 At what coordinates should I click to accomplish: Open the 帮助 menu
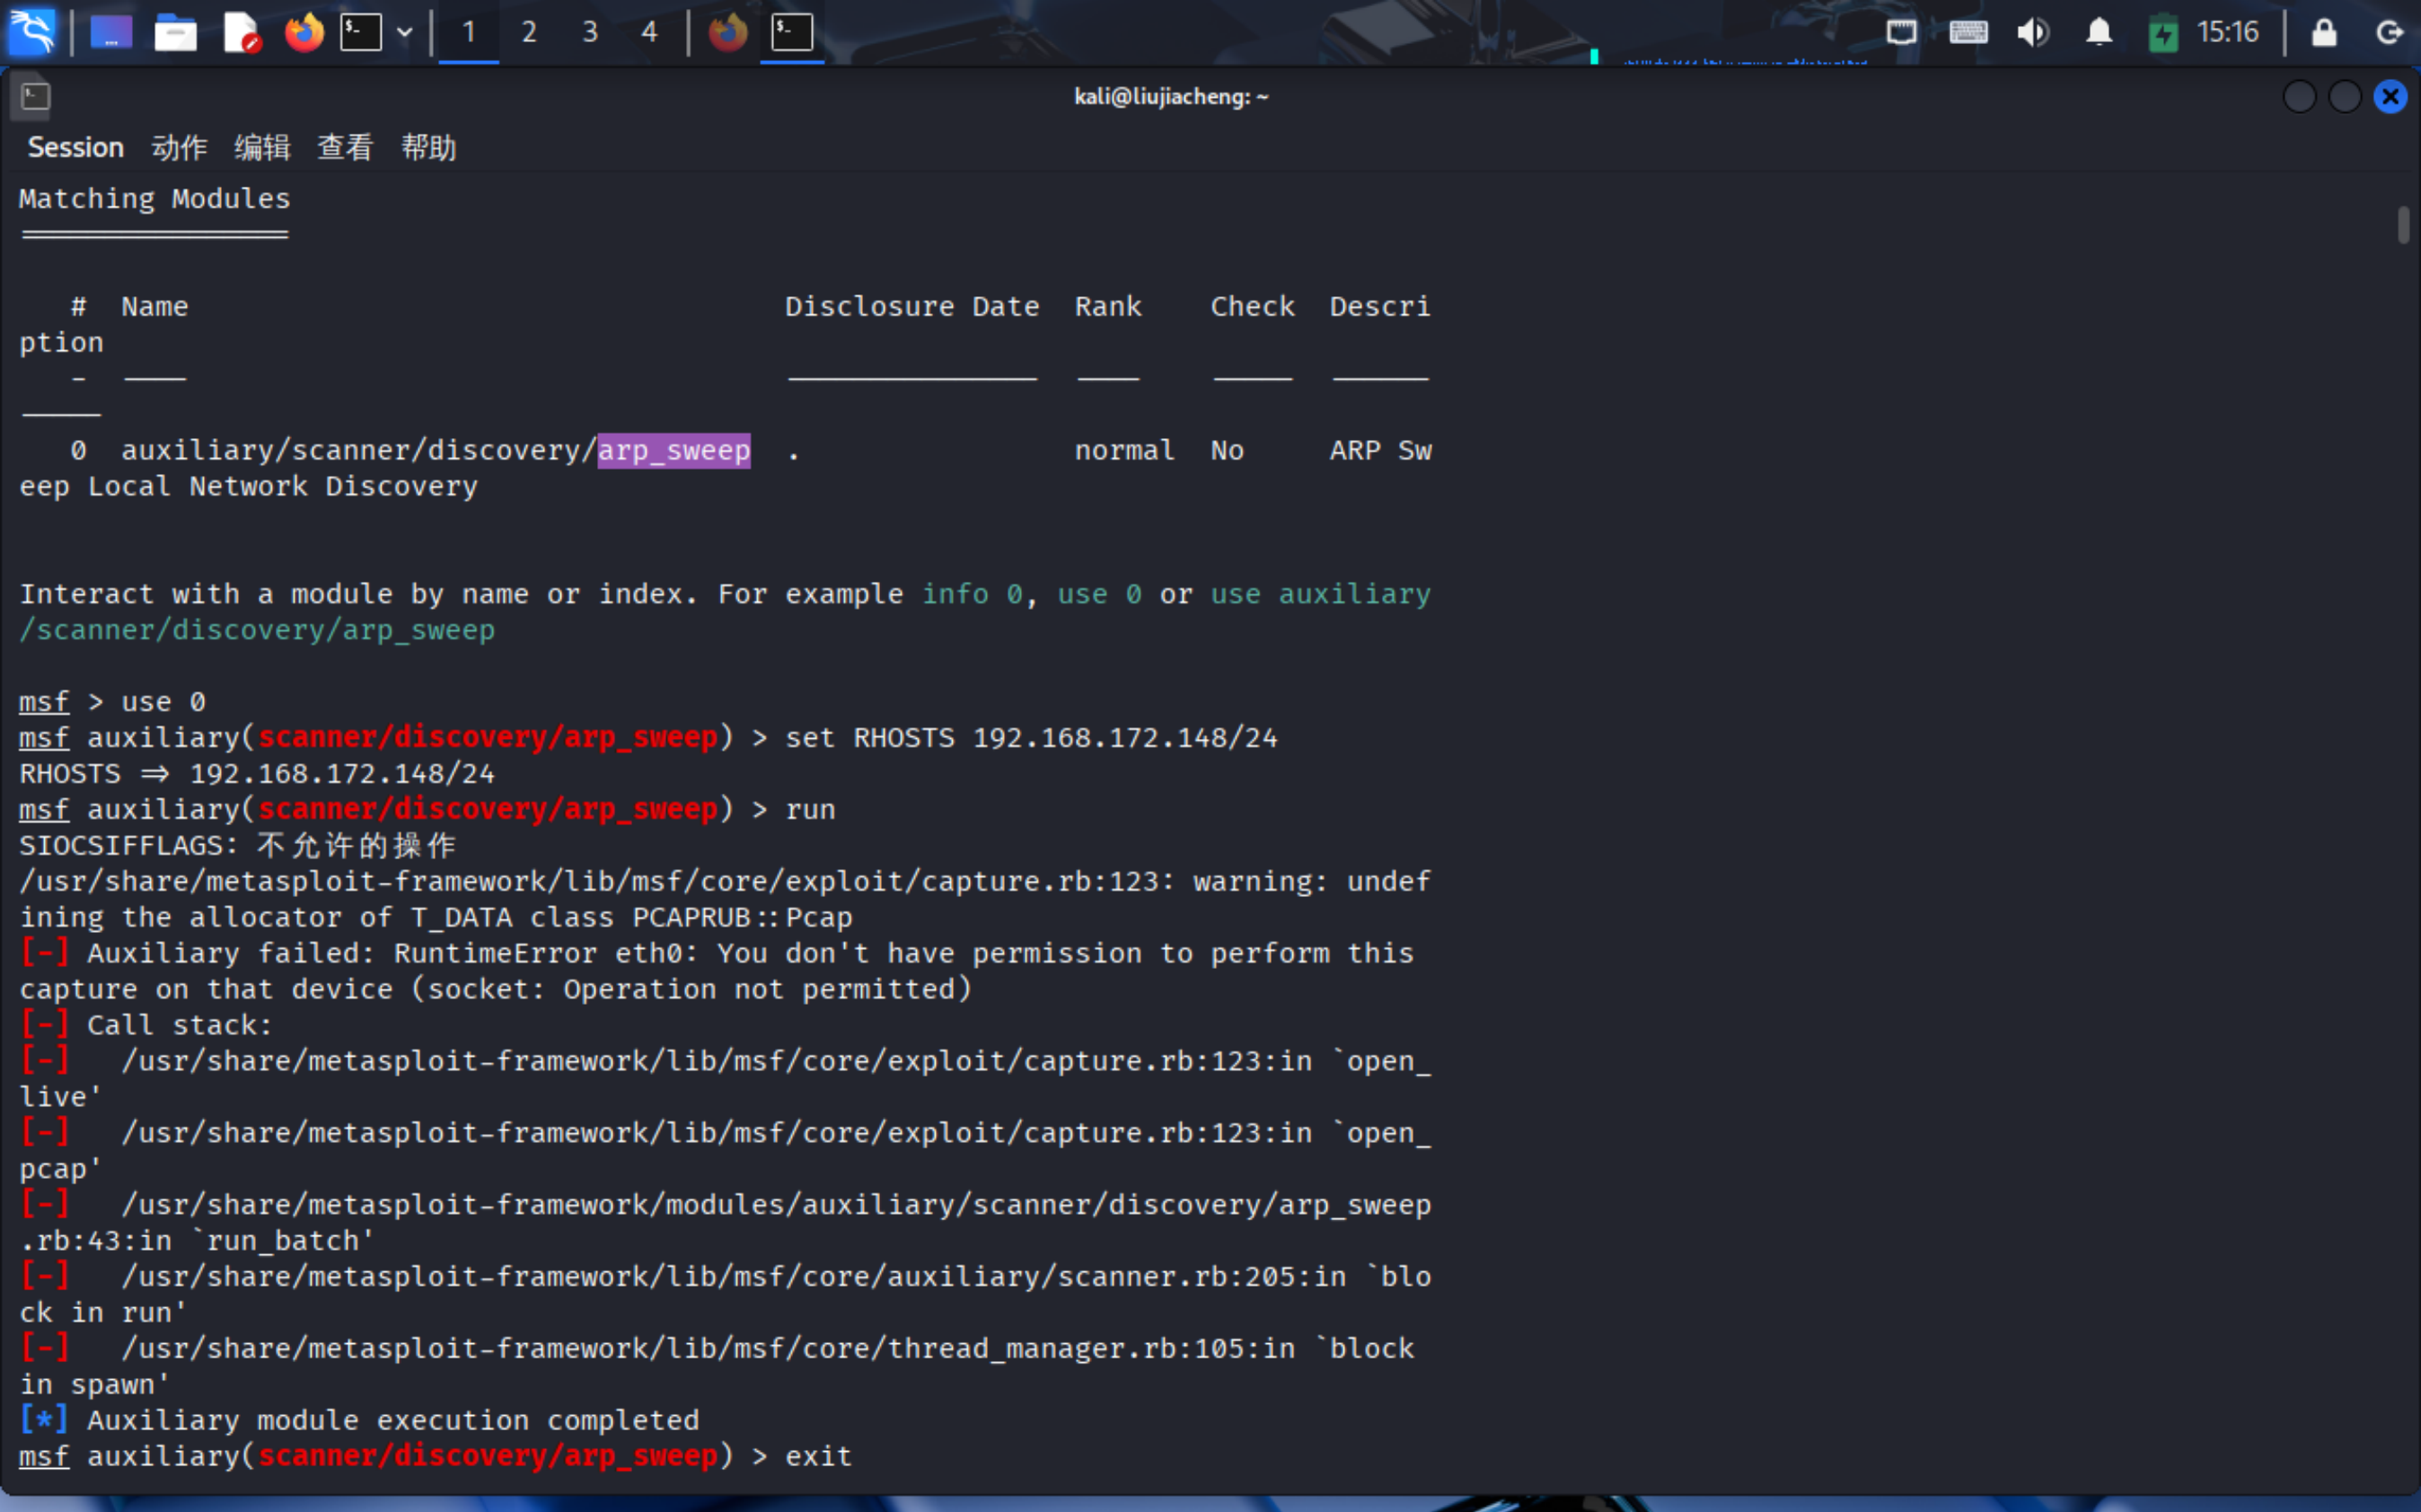click(x=428, y=147)
